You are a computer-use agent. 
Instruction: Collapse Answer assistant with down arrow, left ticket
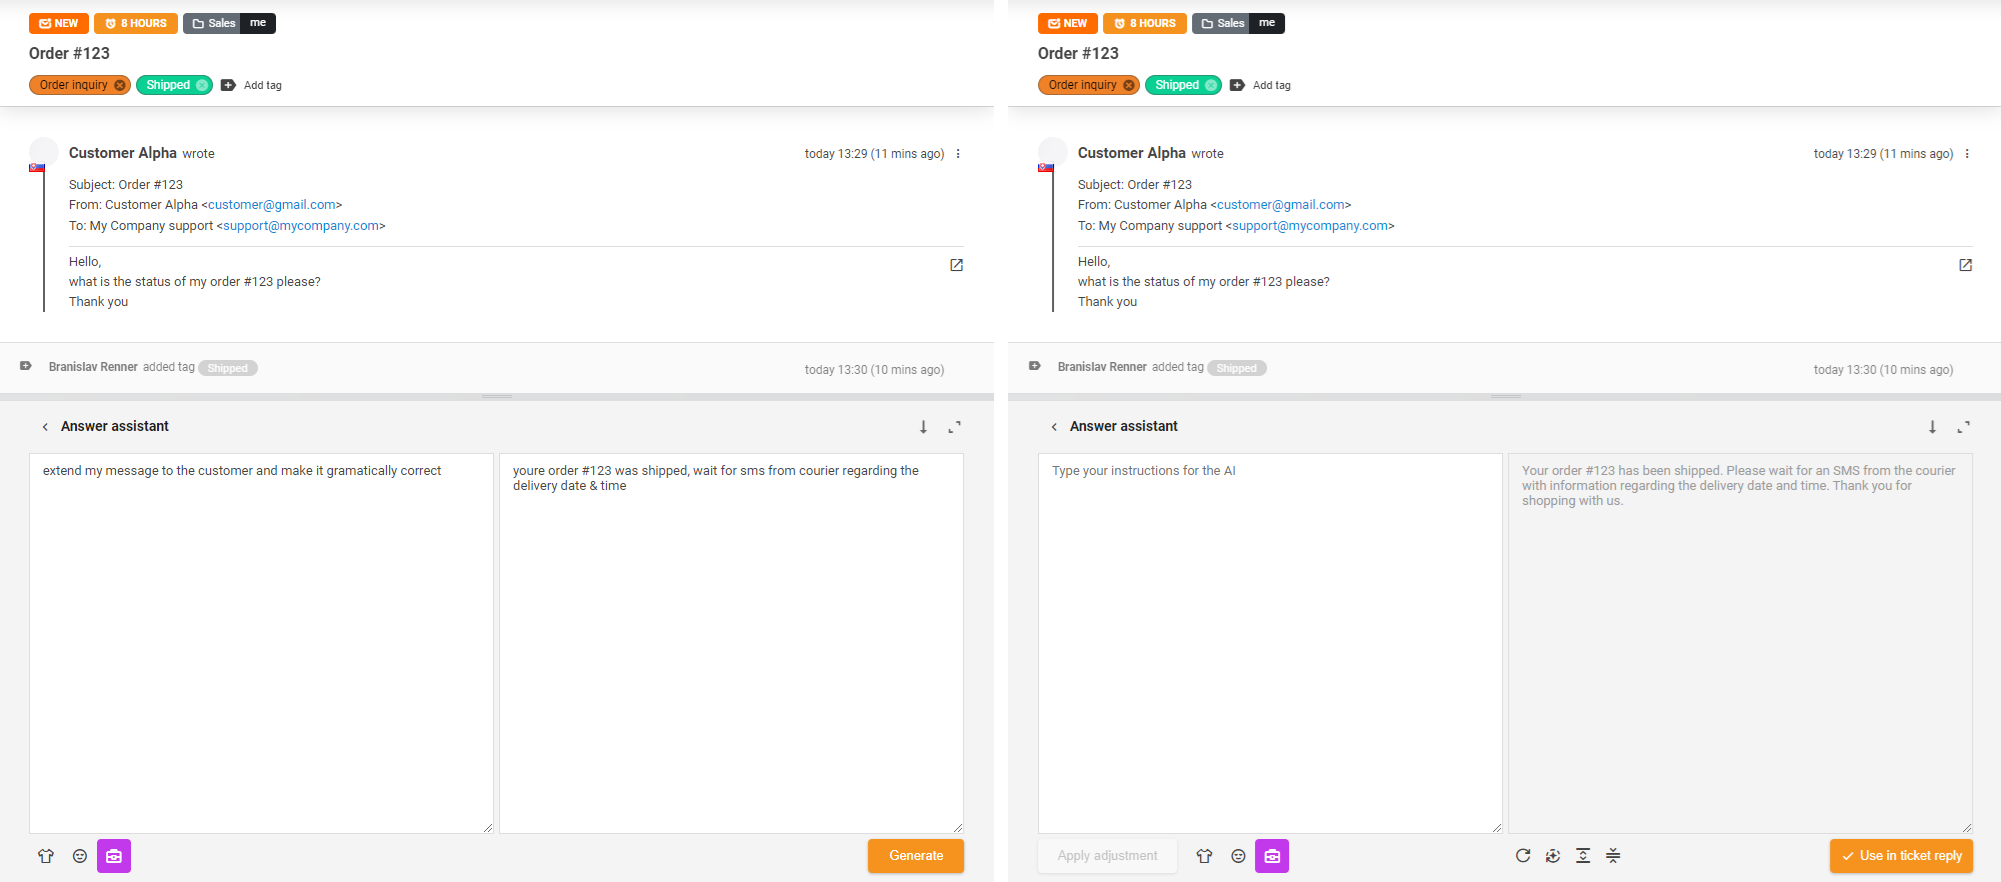click(x=923, y=427)
